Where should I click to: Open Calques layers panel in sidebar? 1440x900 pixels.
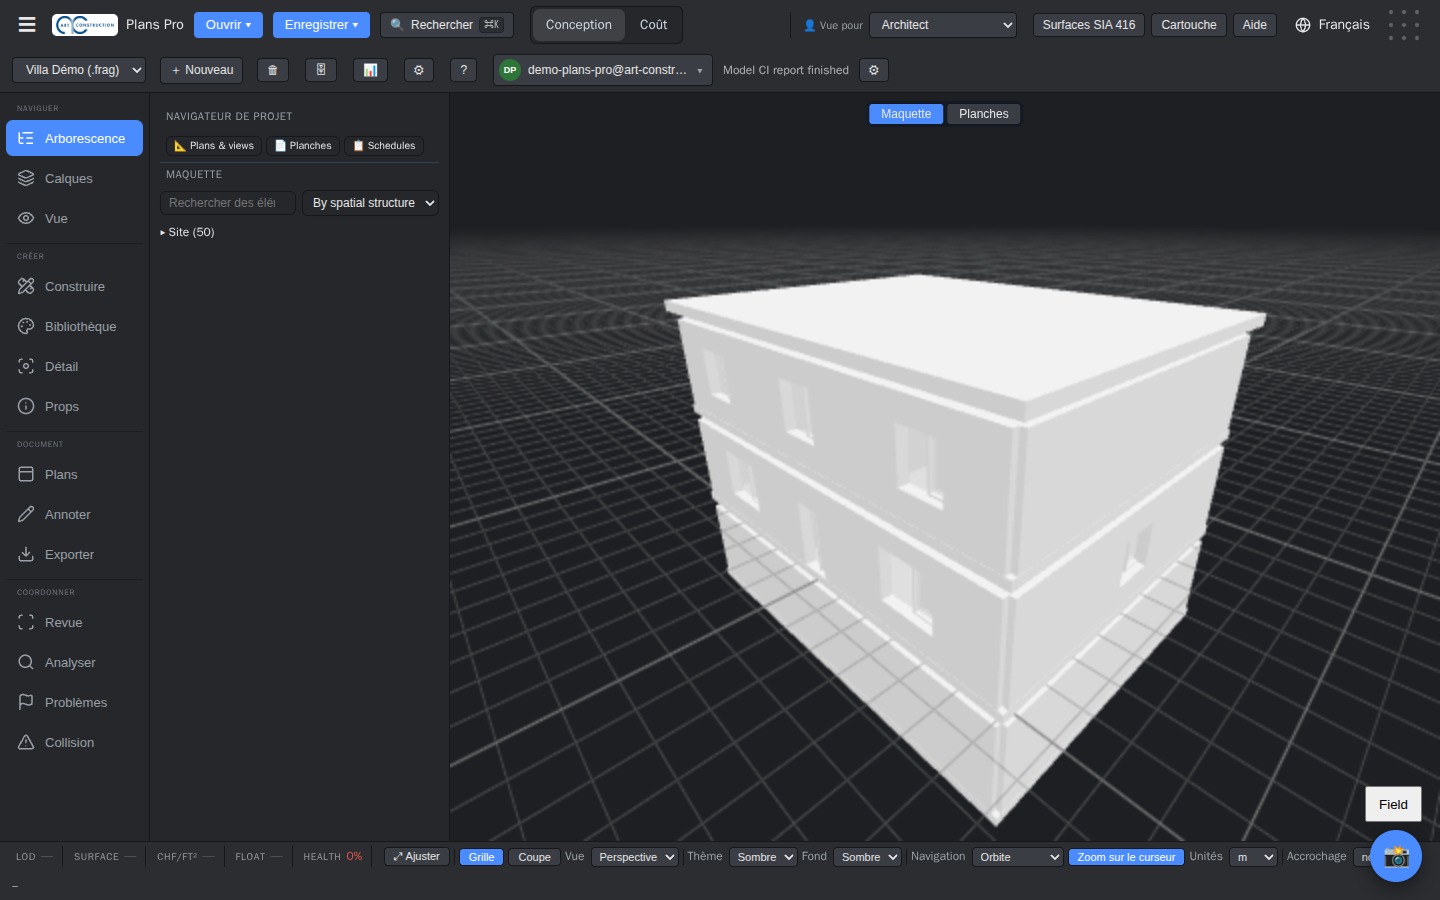(75, 178)
